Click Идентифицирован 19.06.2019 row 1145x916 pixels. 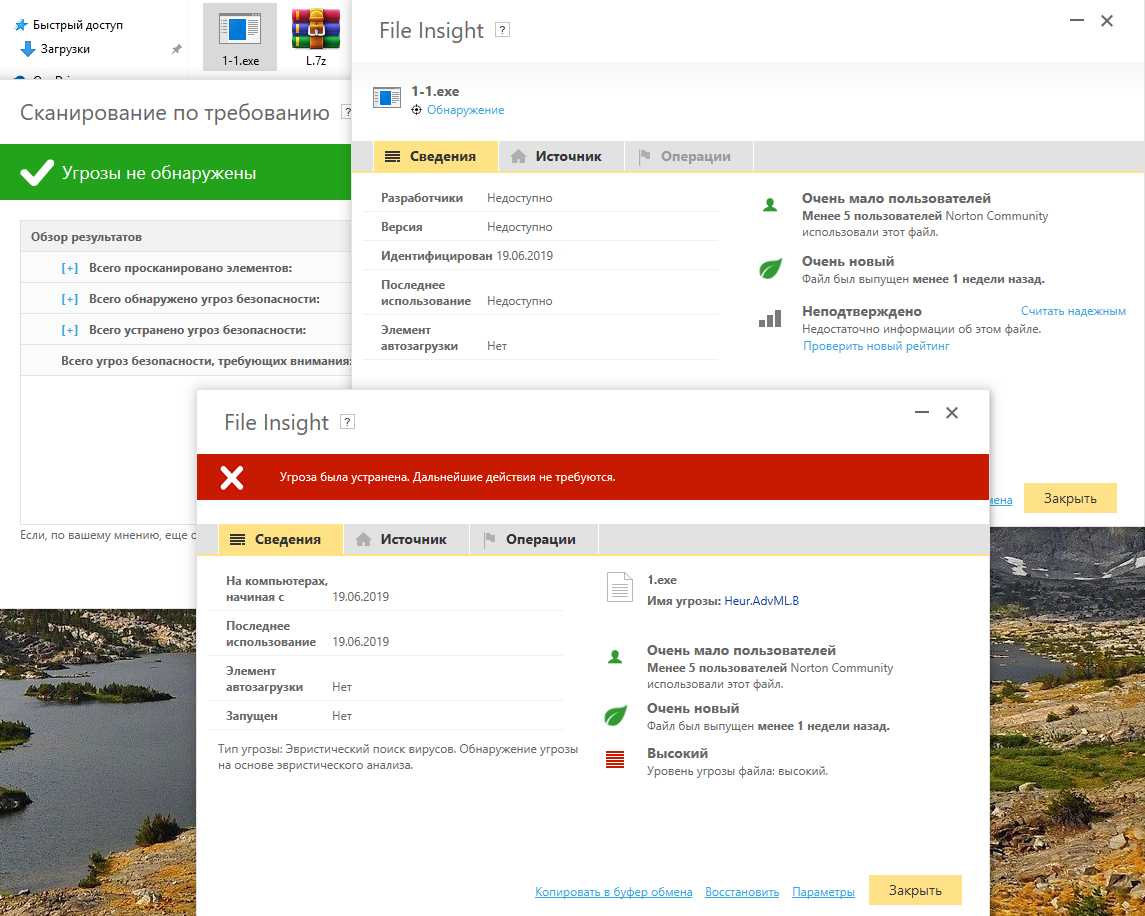pyautogui.click(x=540, y=256)
